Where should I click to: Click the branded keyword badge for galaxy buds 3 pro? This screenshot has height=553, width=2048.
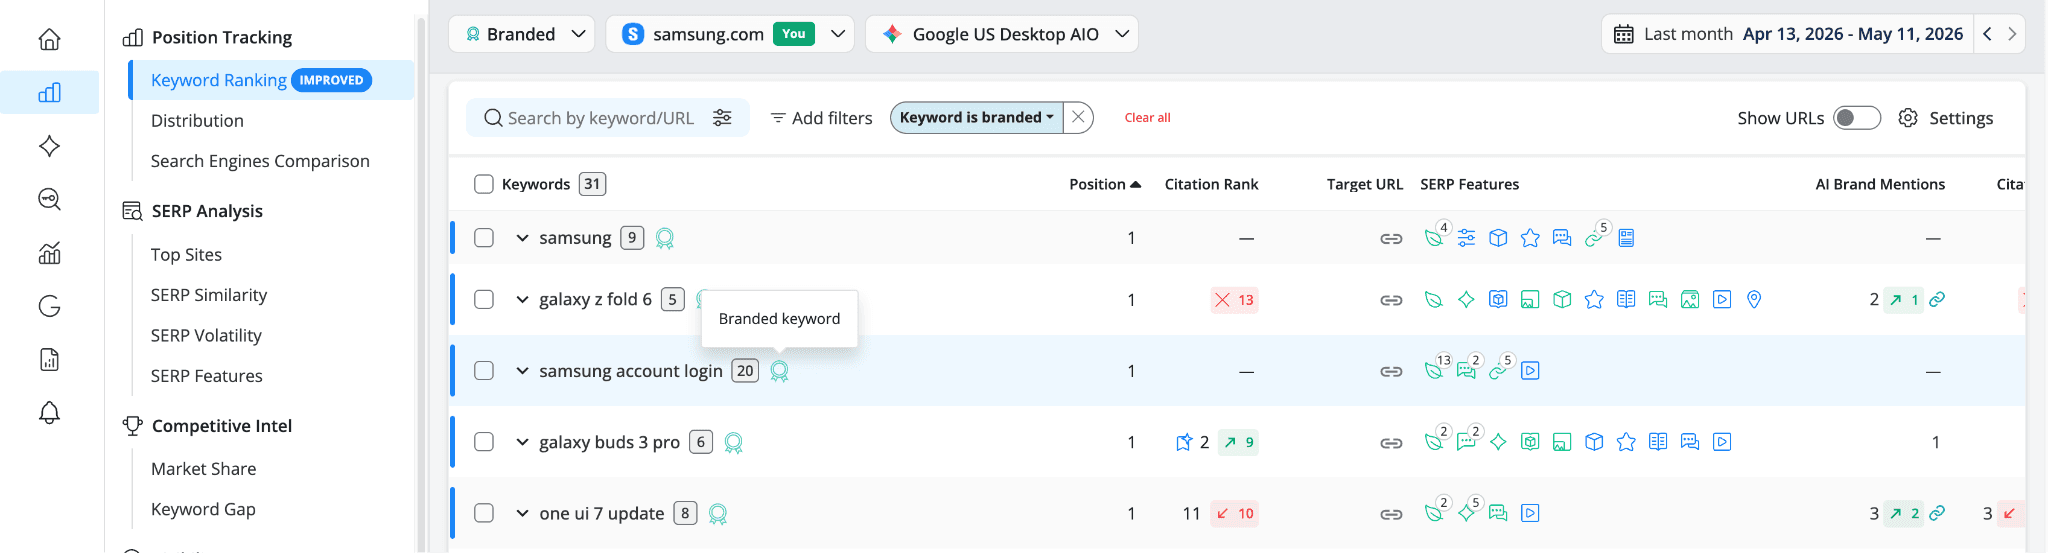pyautogui.click(x=733, y=443)
